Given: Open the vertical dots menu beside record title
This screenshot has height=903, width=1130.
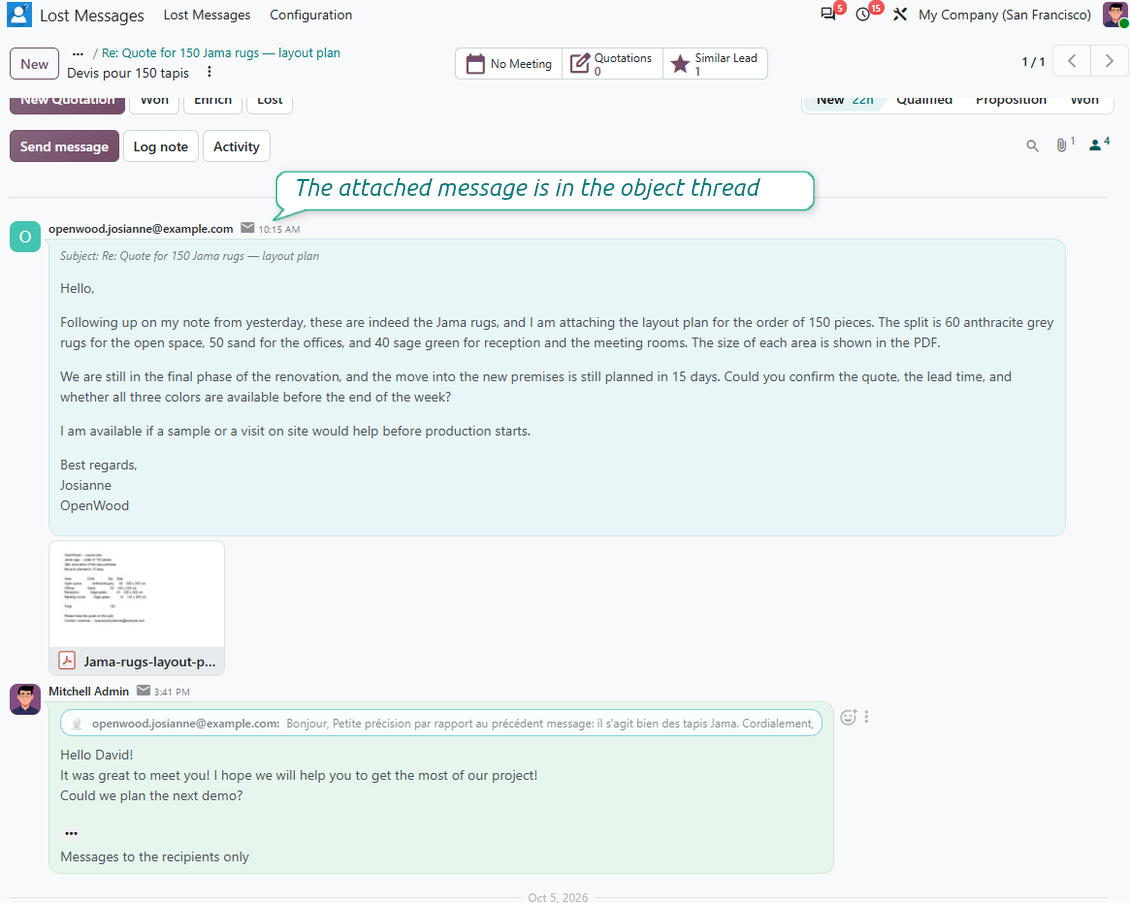Looking at the screenshot, I should [x=209, y=72].
